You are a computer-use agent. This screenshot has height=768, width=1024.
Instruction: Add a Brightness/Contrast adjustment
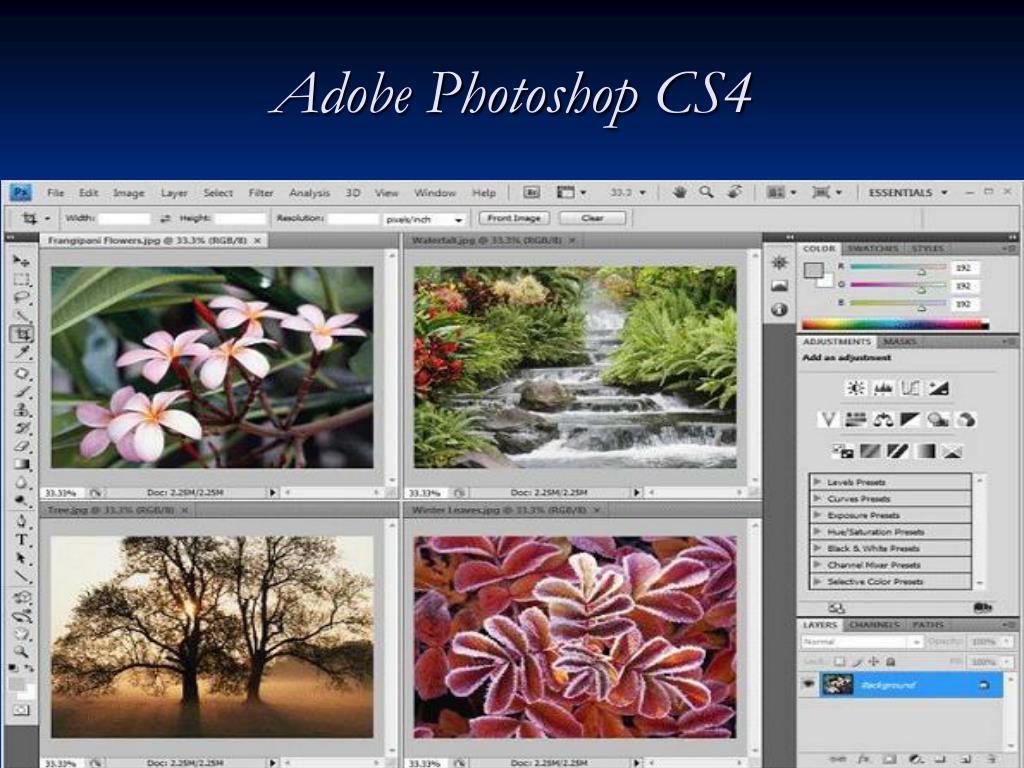tap(855, 389)
